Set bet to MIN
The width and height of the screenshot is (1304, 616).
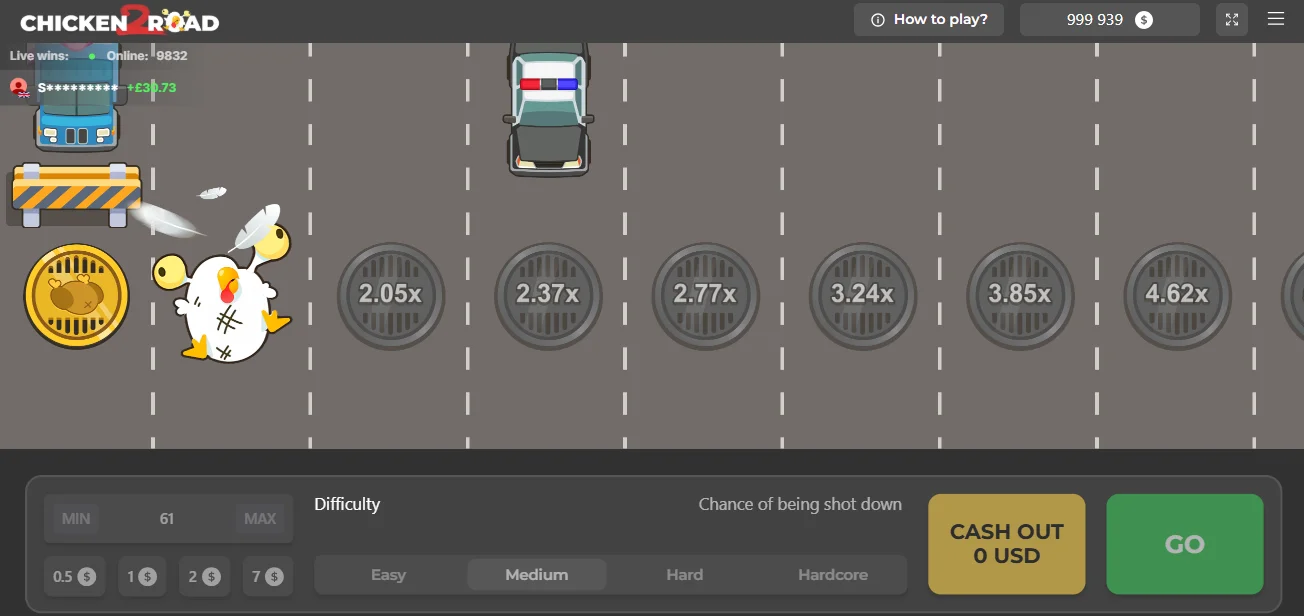(76, 518)
